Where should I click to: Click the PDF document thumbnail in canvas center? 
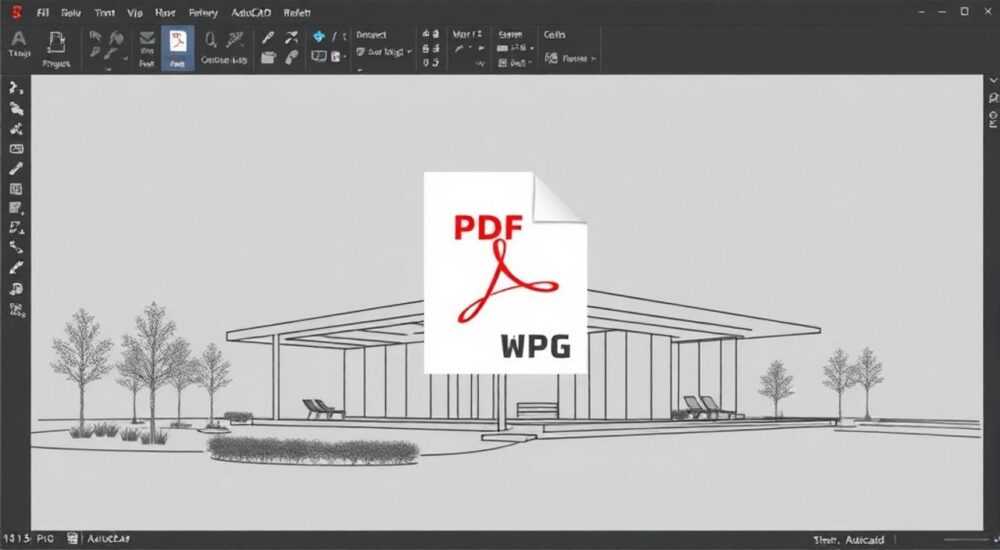(505, 272)
